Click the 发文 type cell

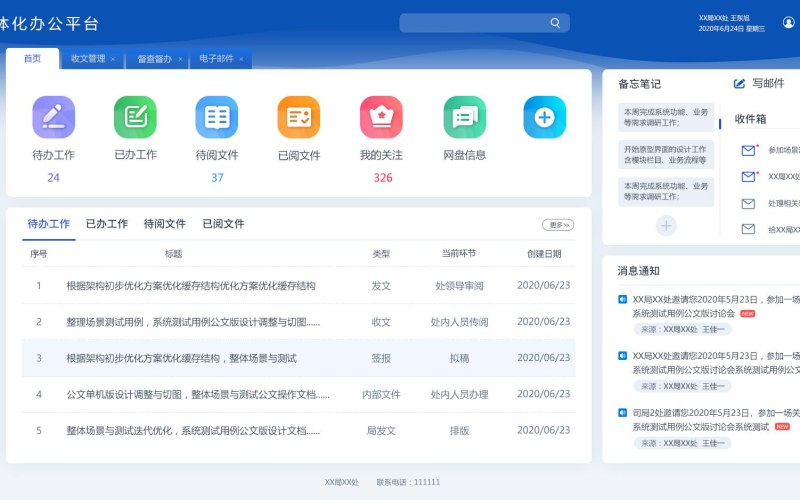tap(381, 286)
